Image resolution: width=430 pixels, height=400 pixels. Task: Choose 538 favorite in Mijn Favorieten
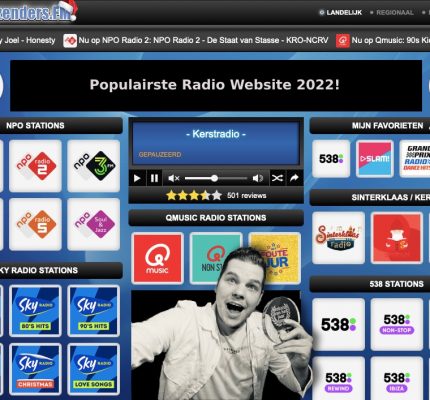[331, 159]
